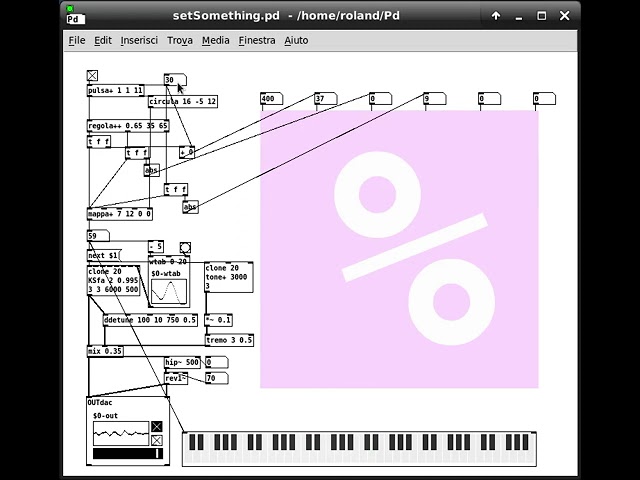Viewport: 640px width, 480px height.
Task: Select the 'circula 16 -5 12' object
Action: point(183,102)
